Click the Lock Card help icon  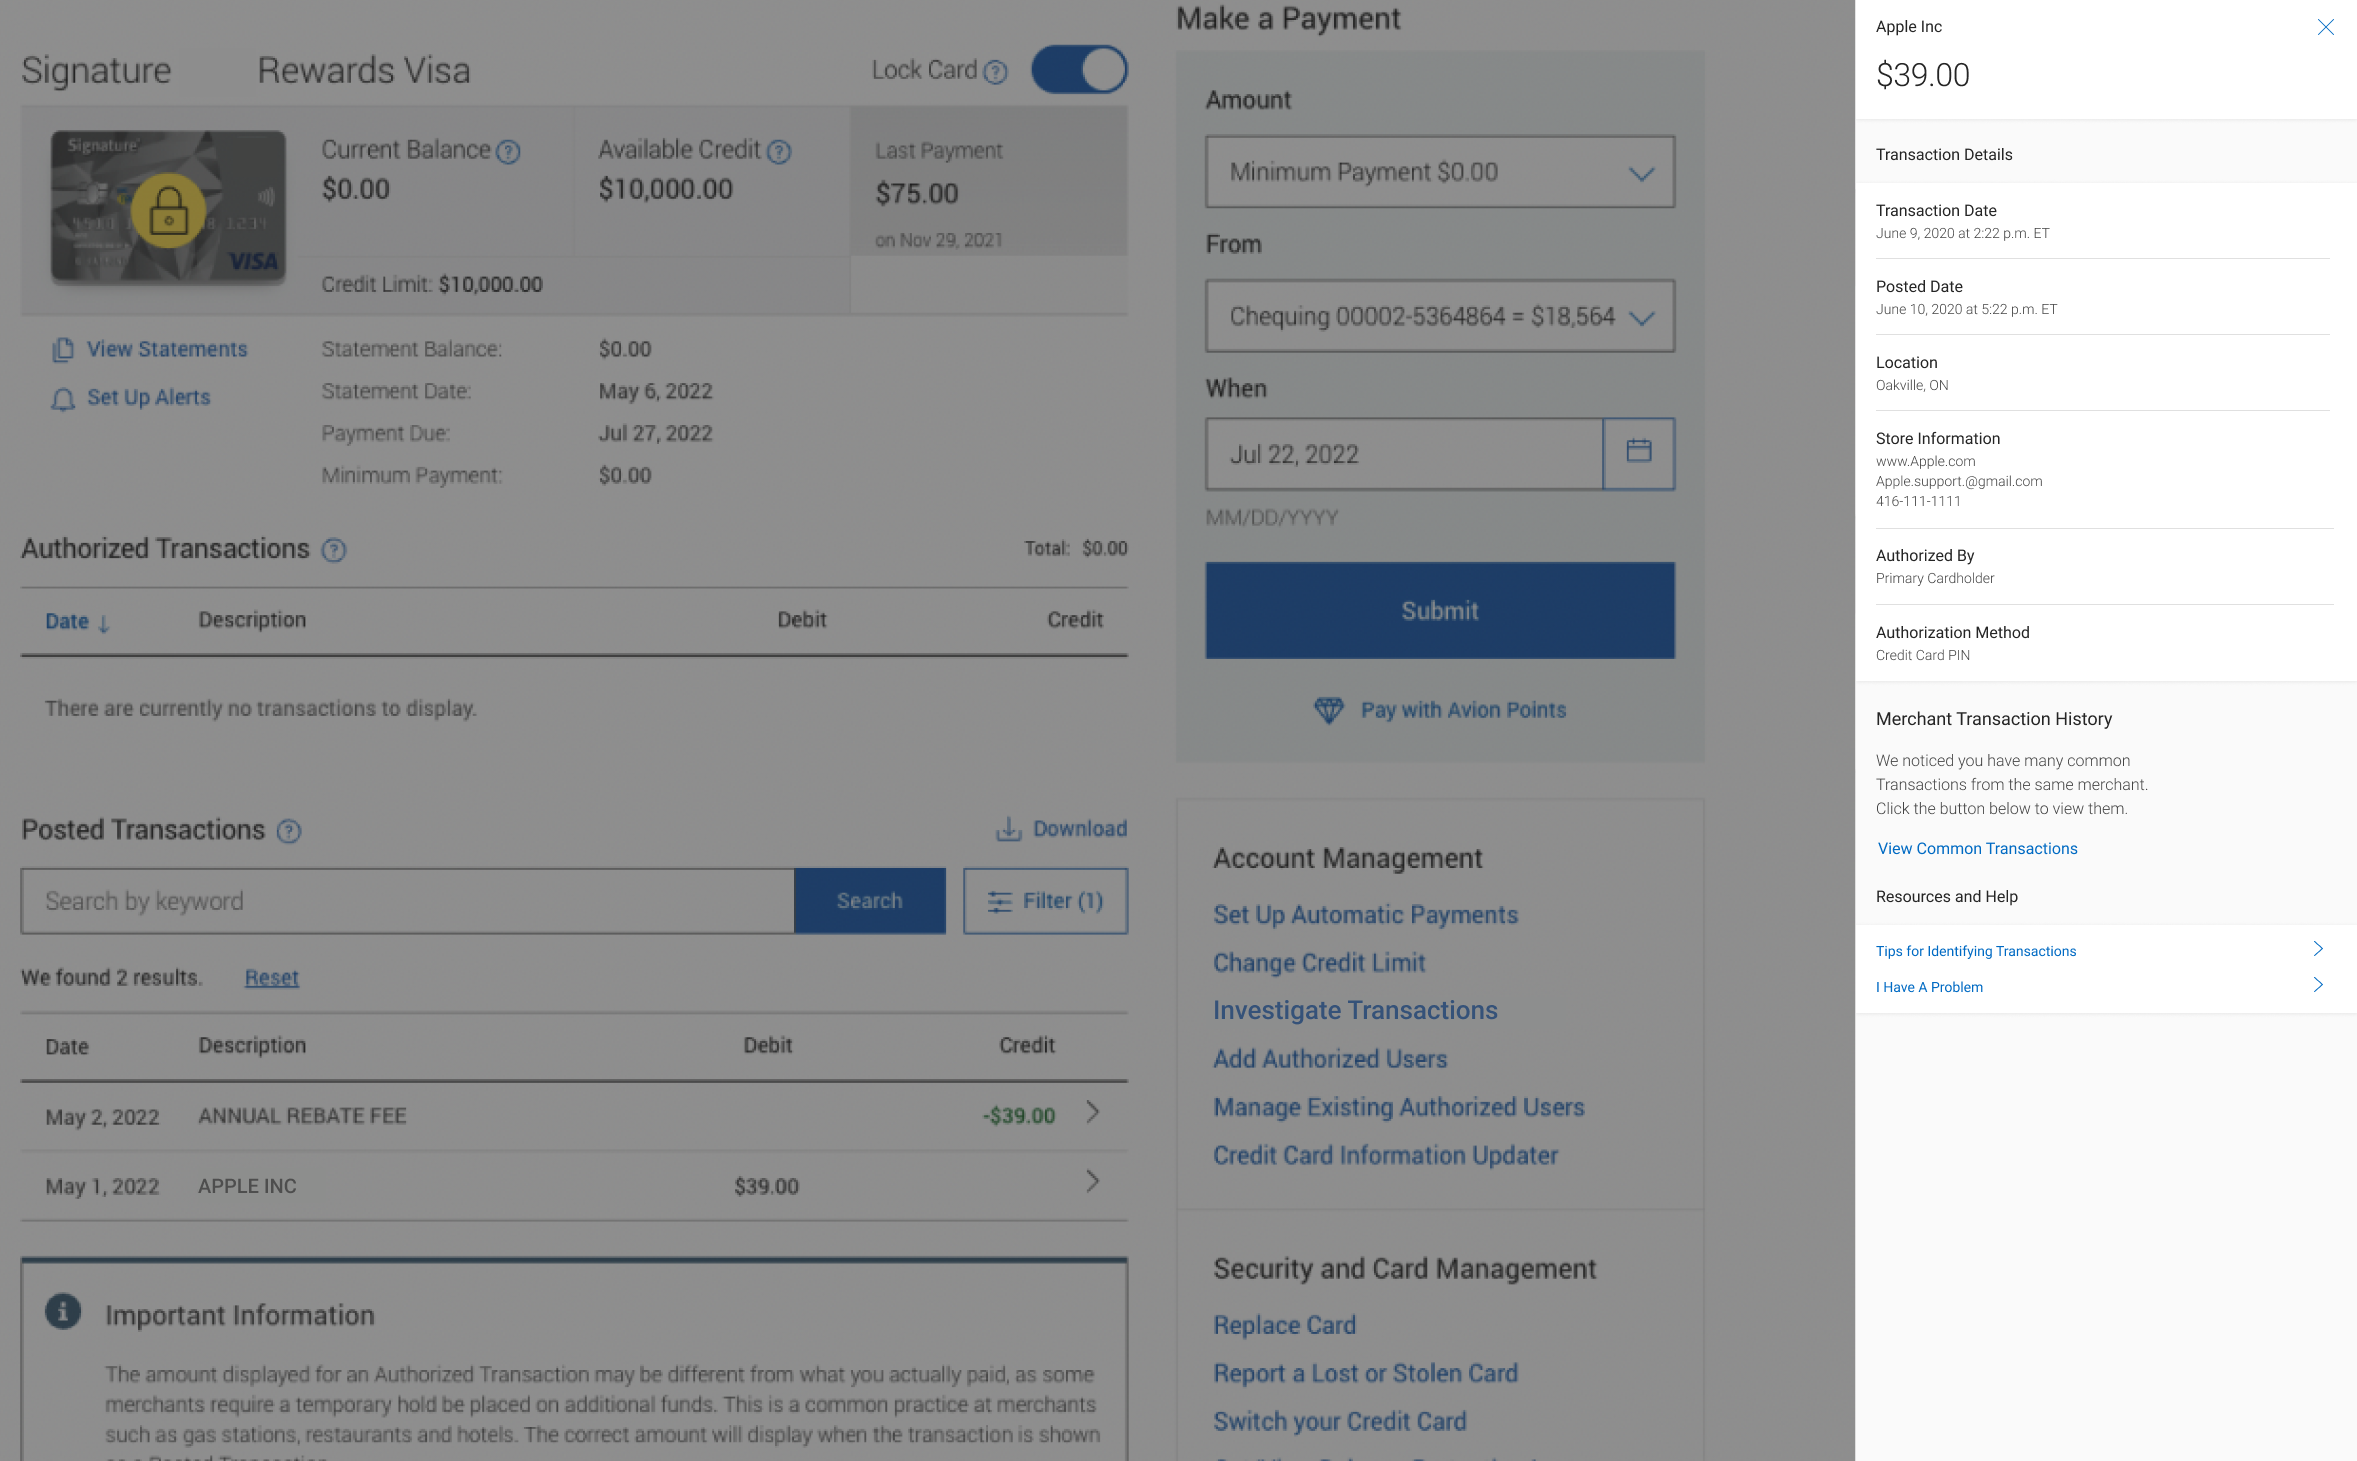(x=995, y=72)
